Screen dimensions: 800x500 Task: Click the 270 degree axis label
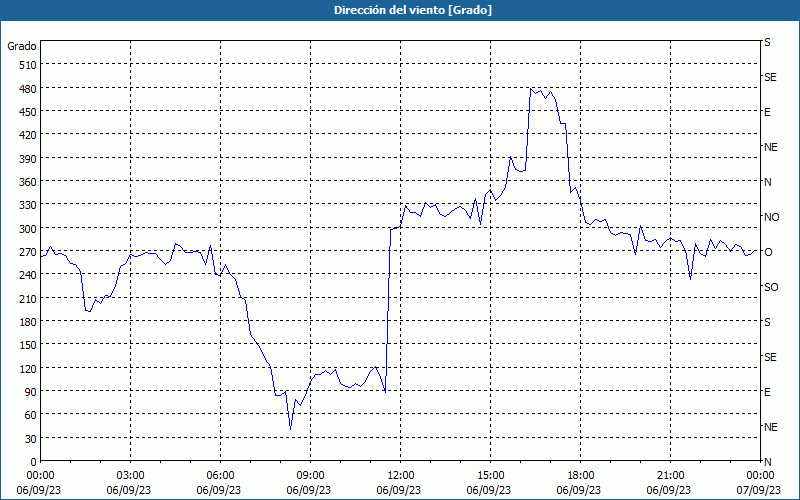tap(29, 252)
